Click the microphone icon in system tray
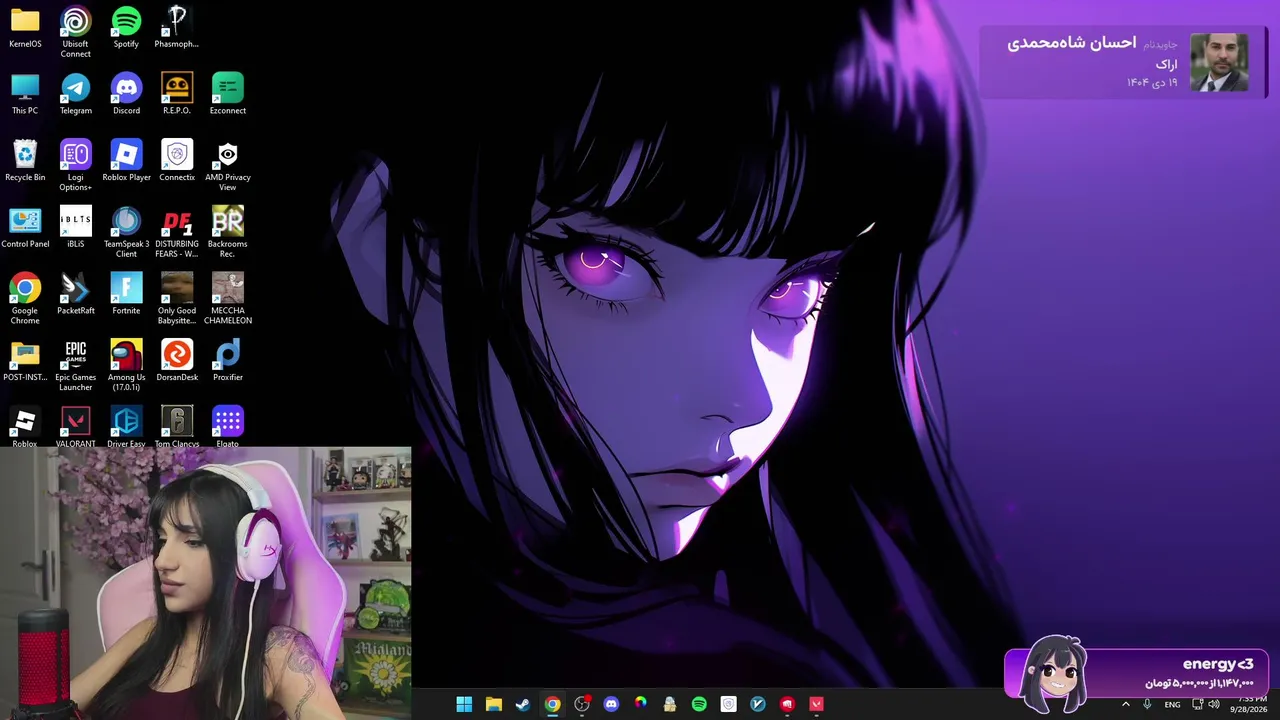Viewport: 1280px width, 720px height. pyautogui.click(x=1147, y=704)
